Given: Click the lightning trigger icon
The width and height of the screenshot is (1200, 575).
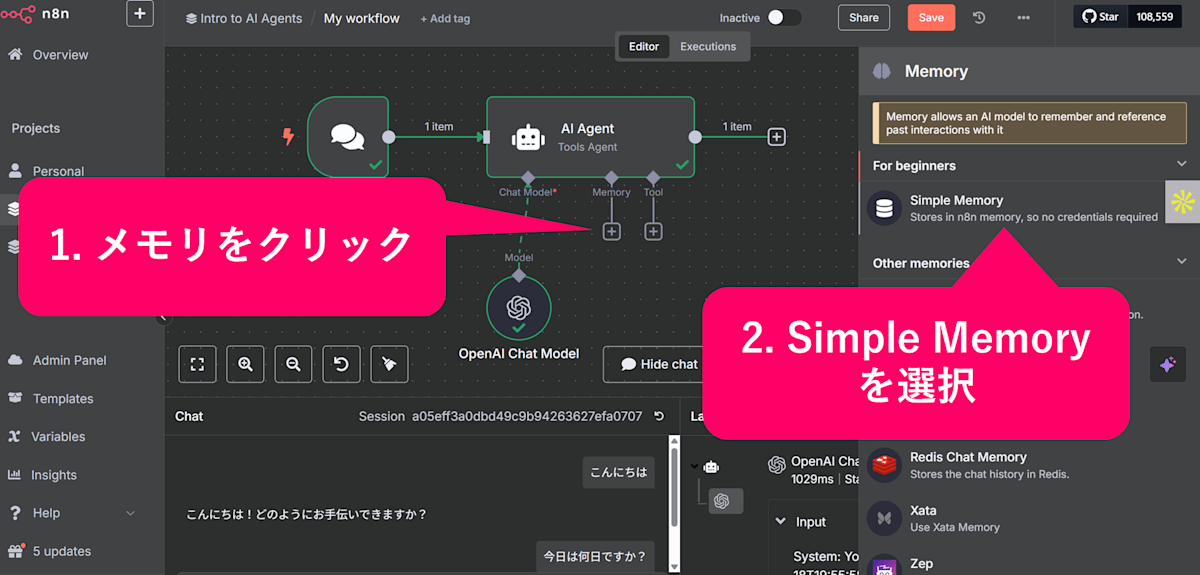Looking at the screenshot, I should [x=289, y=137].
